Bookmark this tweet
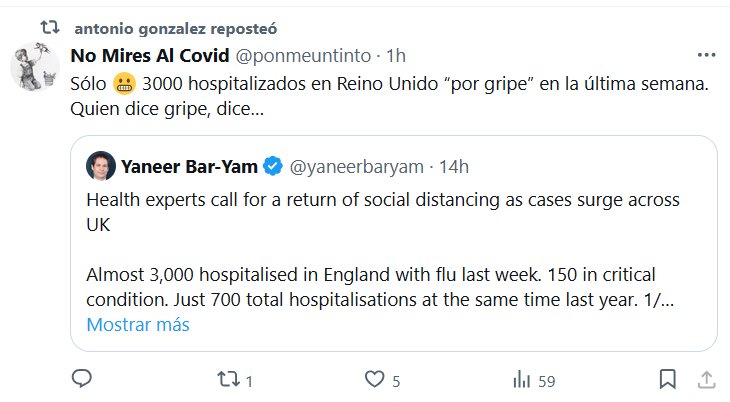 [667, 379]
